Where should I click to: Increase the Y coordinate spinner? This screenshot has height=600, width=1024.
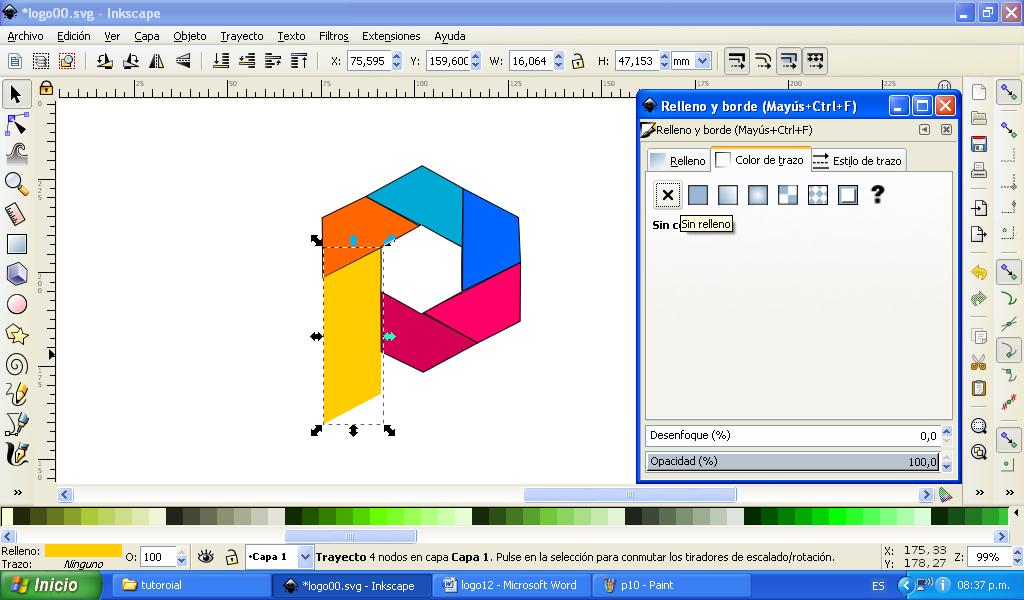coord(475,57)
